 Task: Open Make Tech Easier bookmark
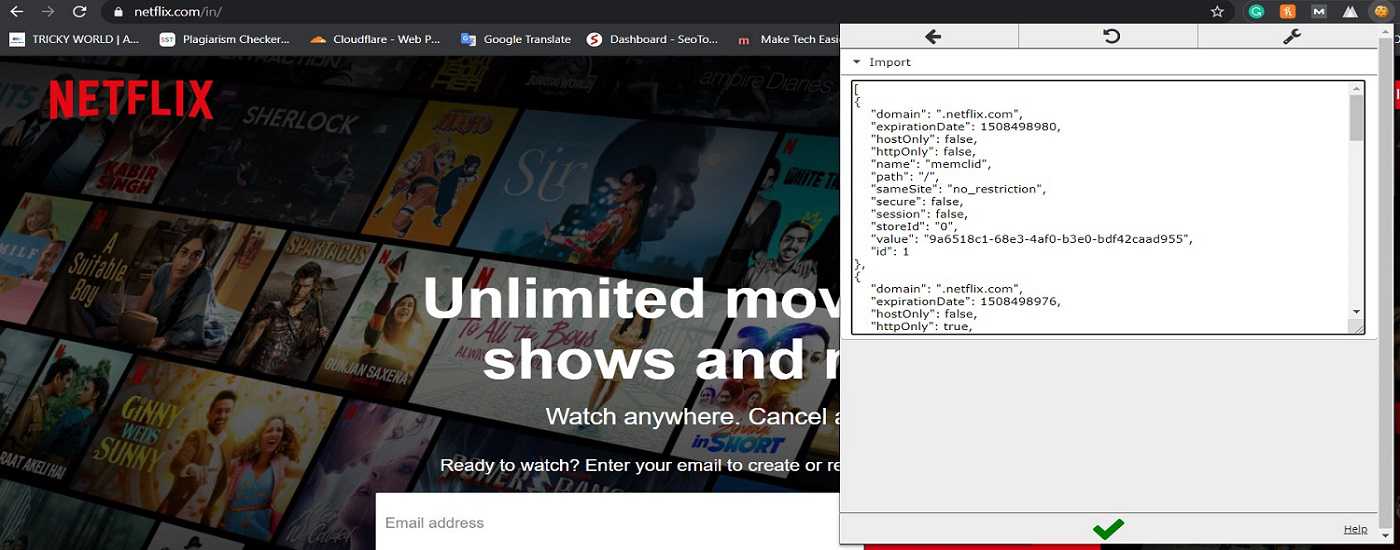click(x=788, y=39)
